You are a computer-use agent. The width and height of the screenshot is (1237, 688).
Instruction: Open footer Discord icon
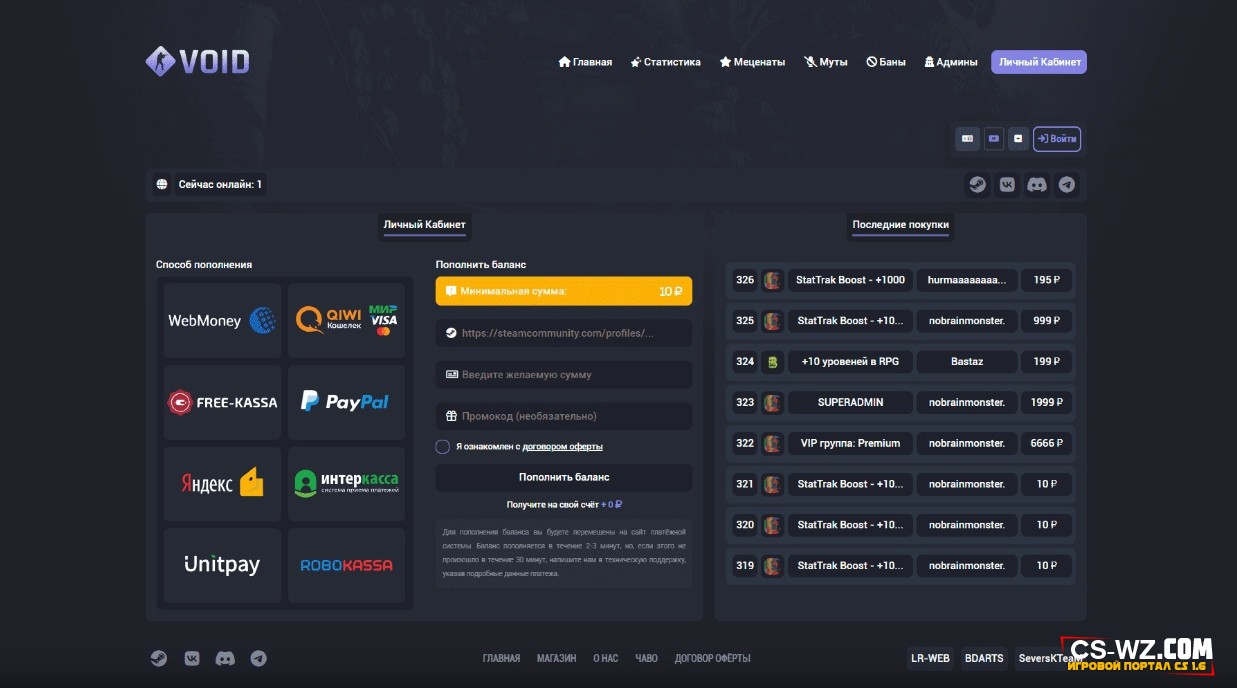(225, 659)
